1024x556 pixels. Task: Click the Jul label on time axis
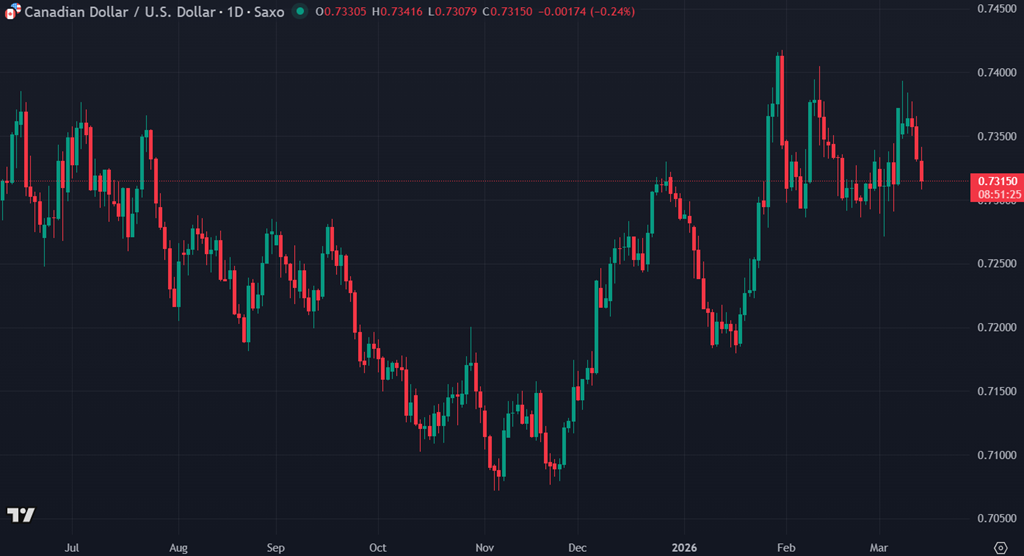[x=71, y=548]
